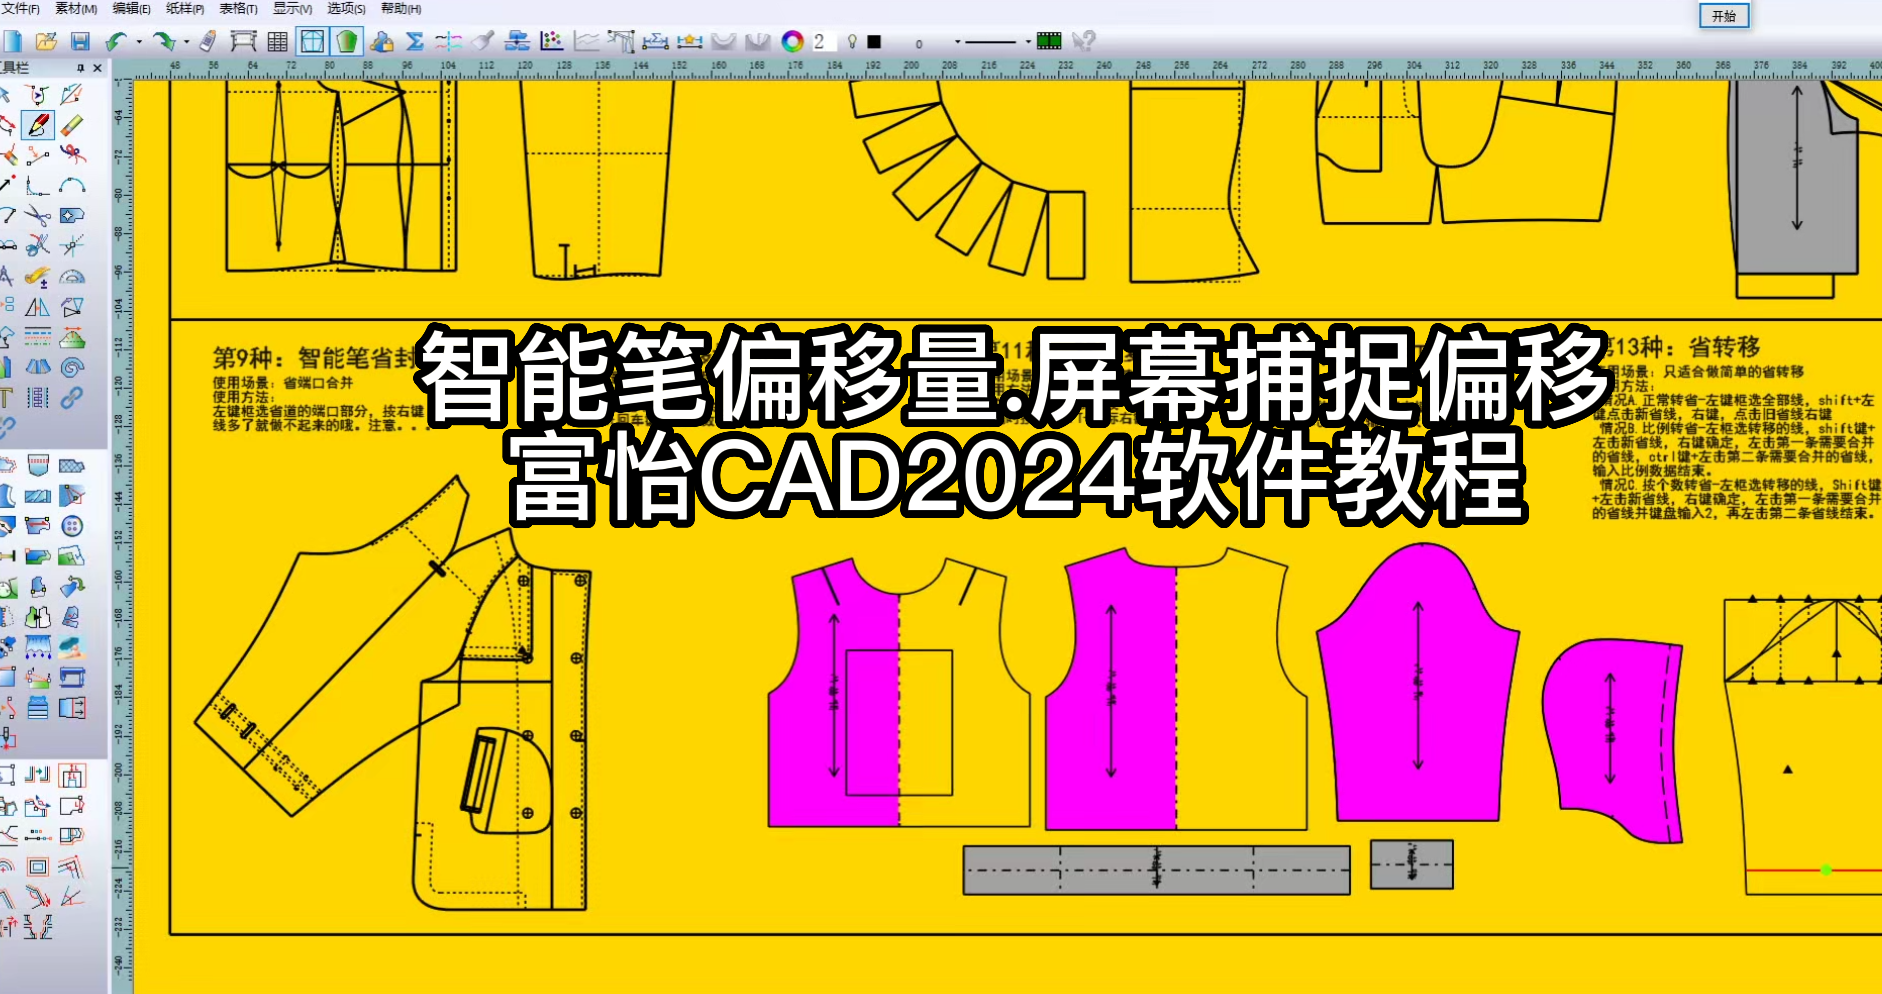Select the scissors cut tool
1882x994 pixels.
[38, 215]
